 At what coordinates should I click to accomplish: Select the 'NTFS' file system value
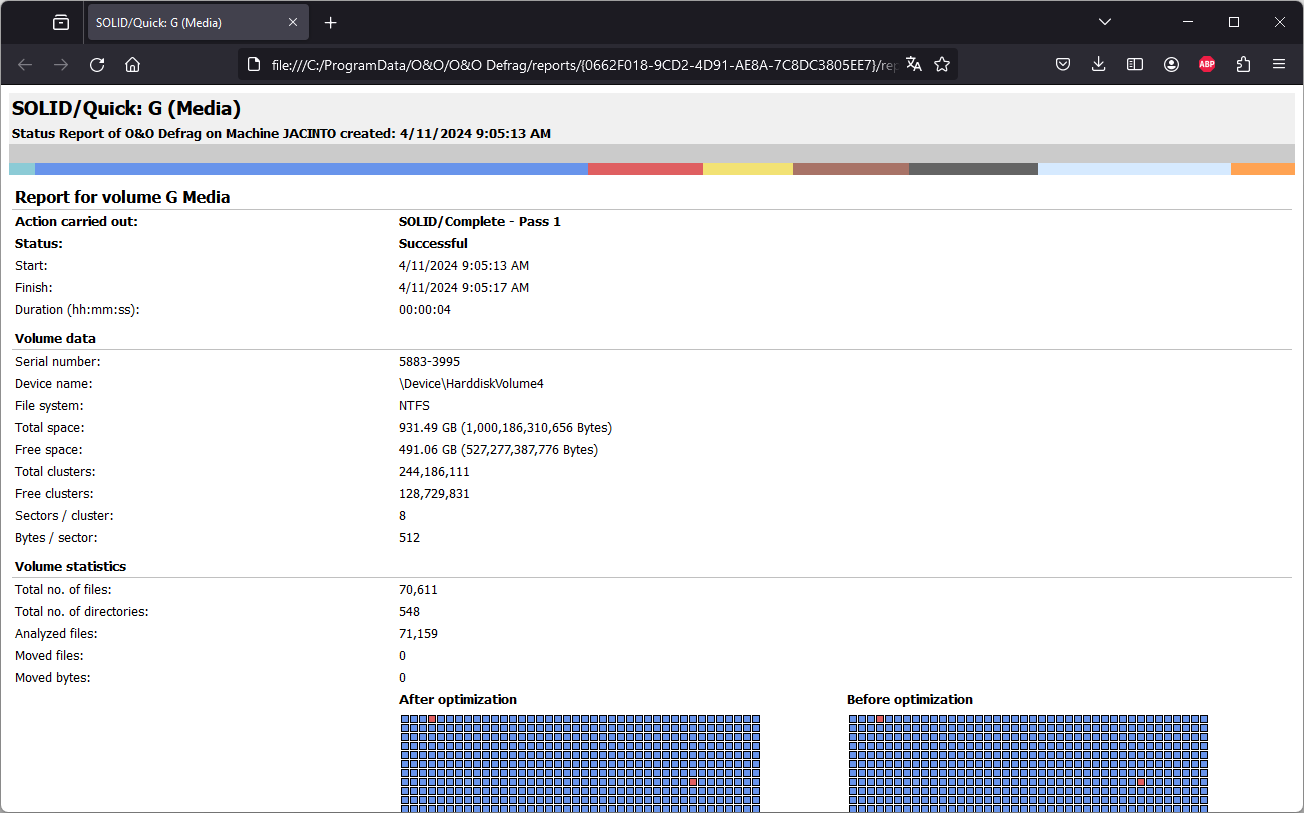(x=414, y=405)
